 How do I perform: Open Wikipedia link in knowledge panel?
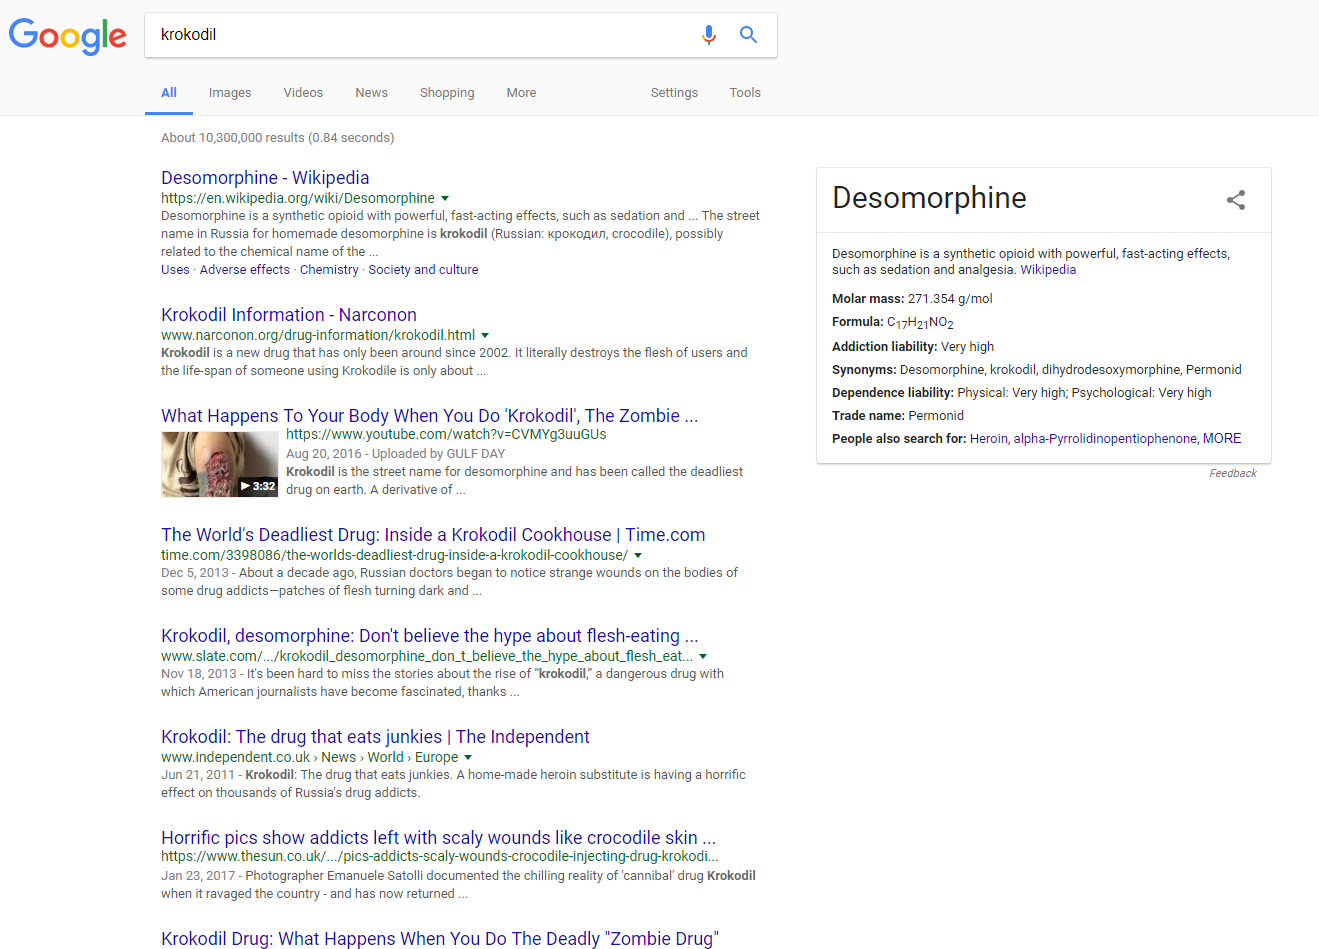coord(1048,270)
